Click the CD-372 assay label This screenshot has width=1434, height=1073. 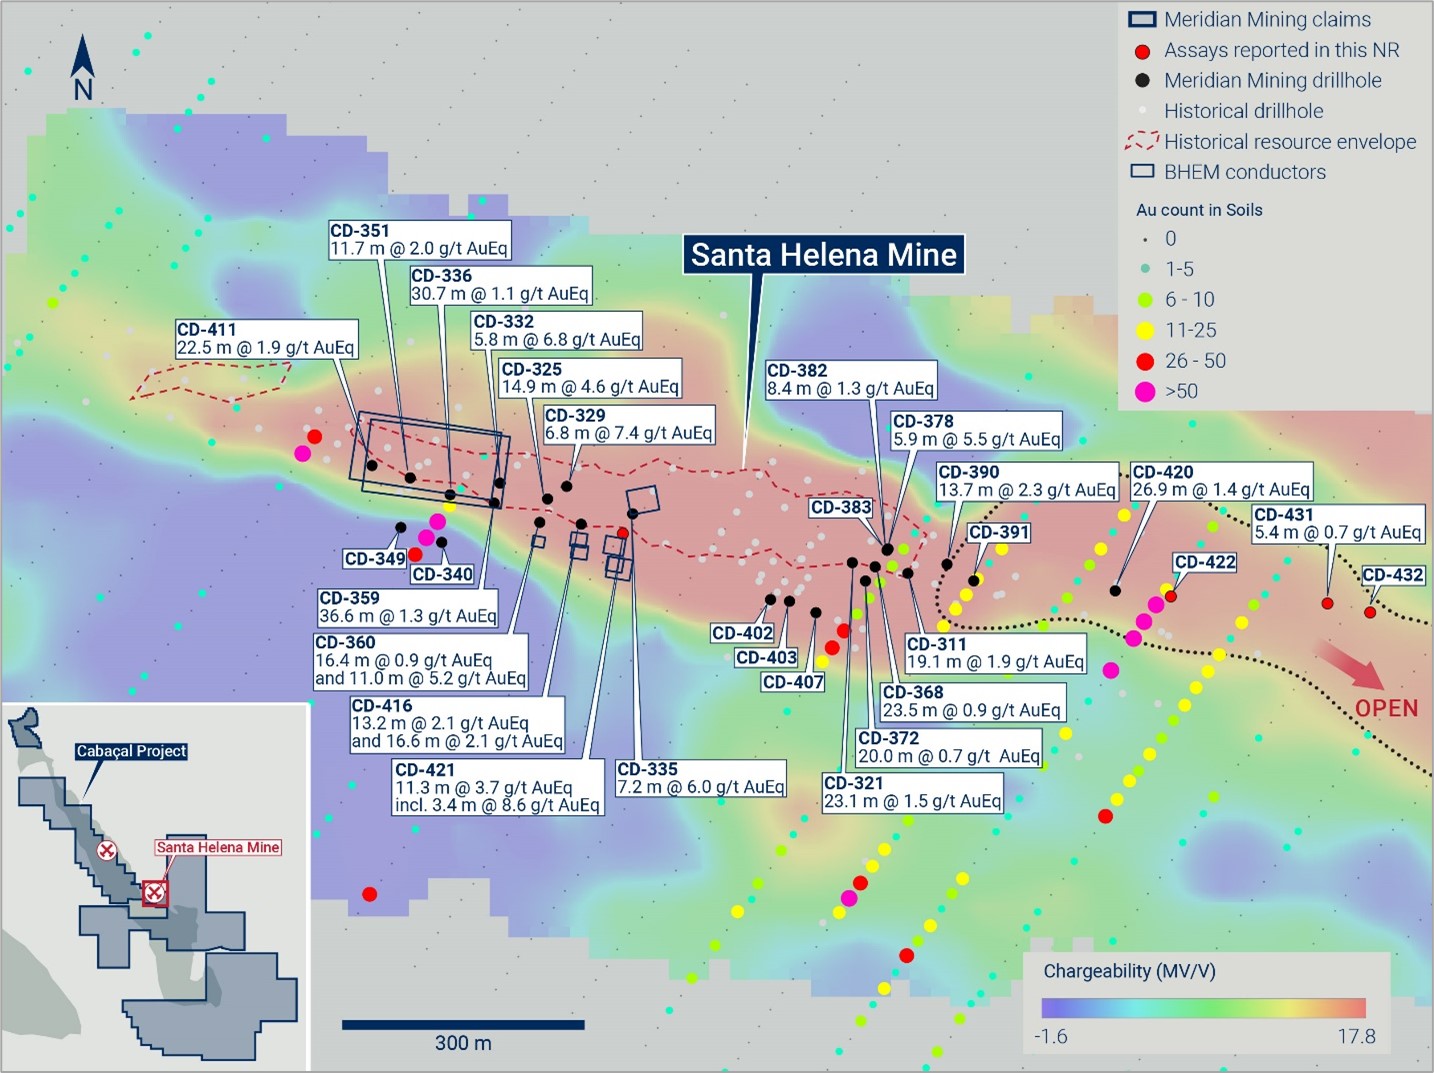(949, 747)
